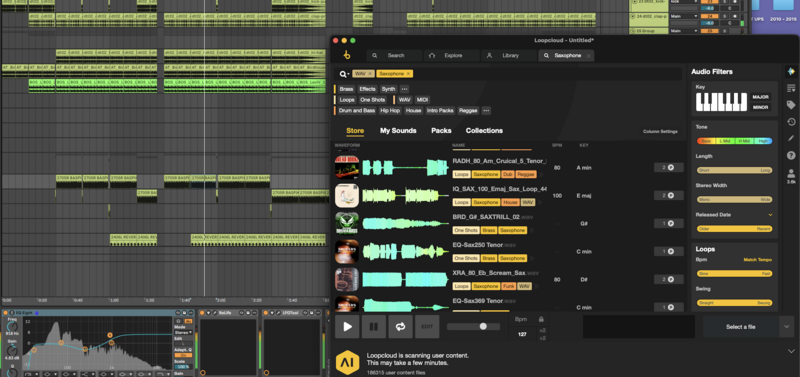800x377 pixels.
Task: Add the Drum and Bass genre tag
Action: pyautogui.click(x=357, y=111)
